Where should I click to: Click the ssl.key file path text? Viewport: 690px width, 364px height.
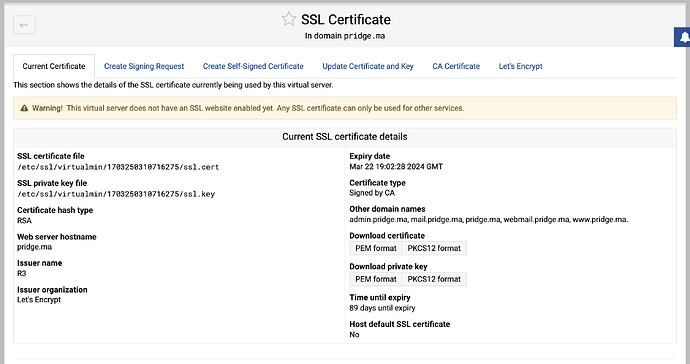point(116,194)
